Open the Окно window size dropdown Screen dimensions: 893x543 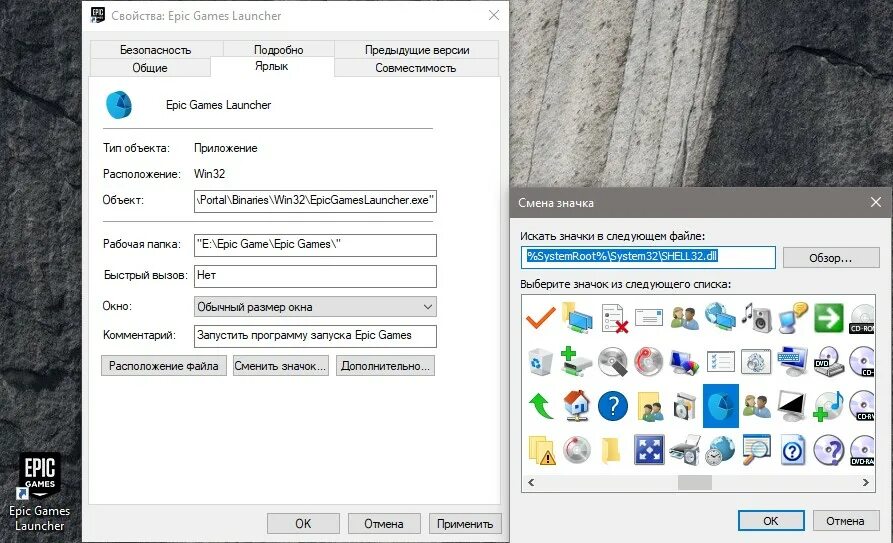[315, 307]
